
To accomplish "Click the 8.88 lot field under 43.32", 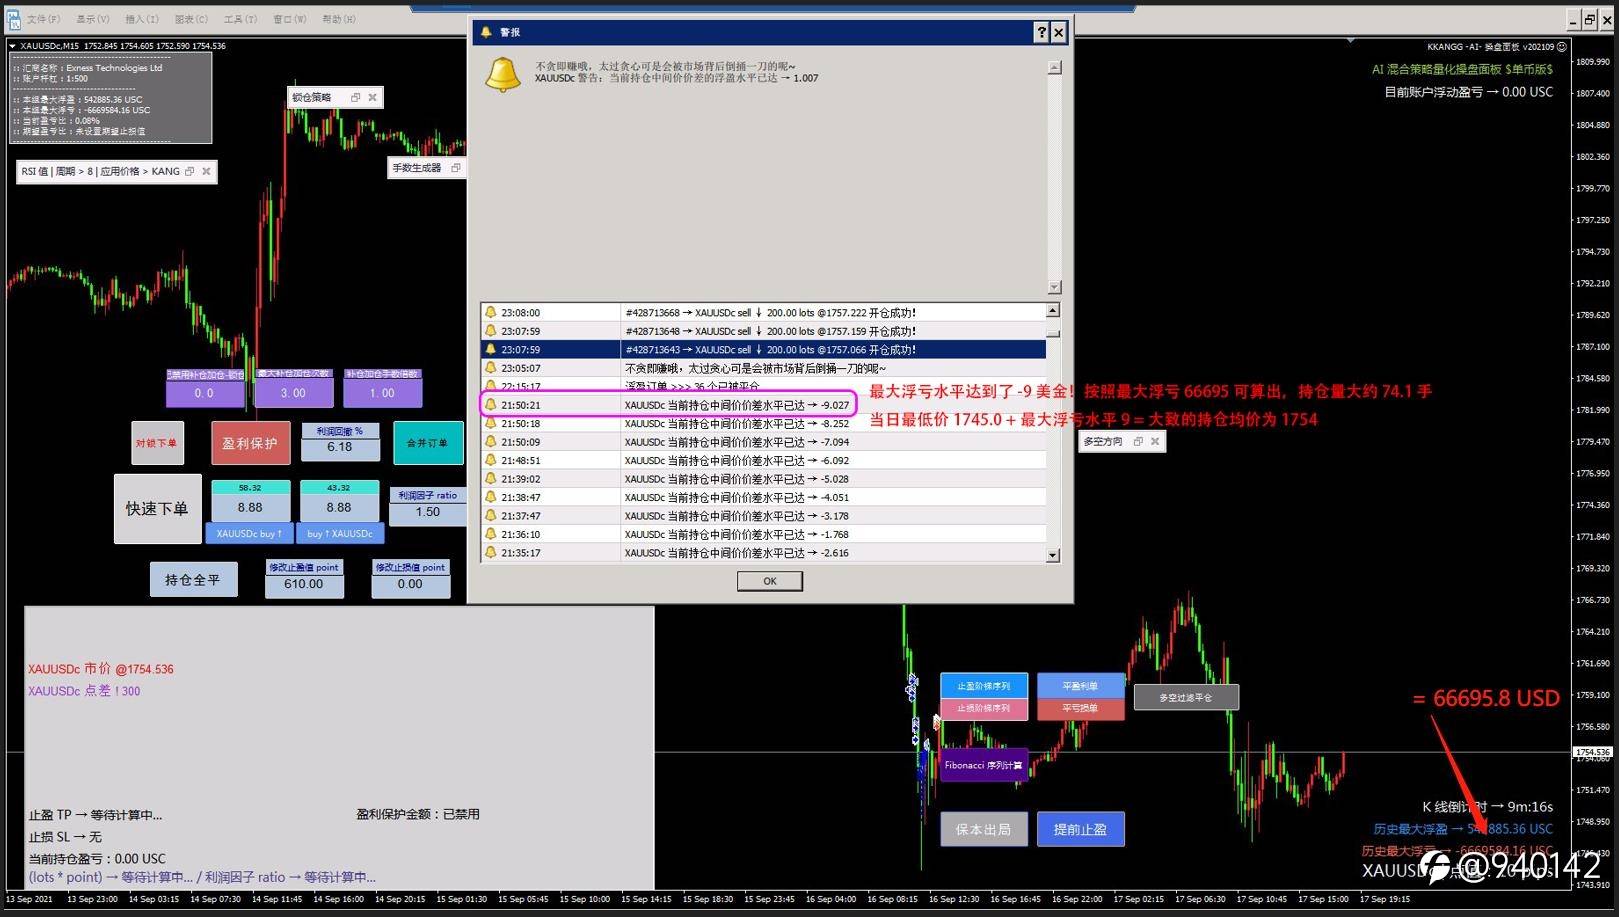I will tap(339, 508).
